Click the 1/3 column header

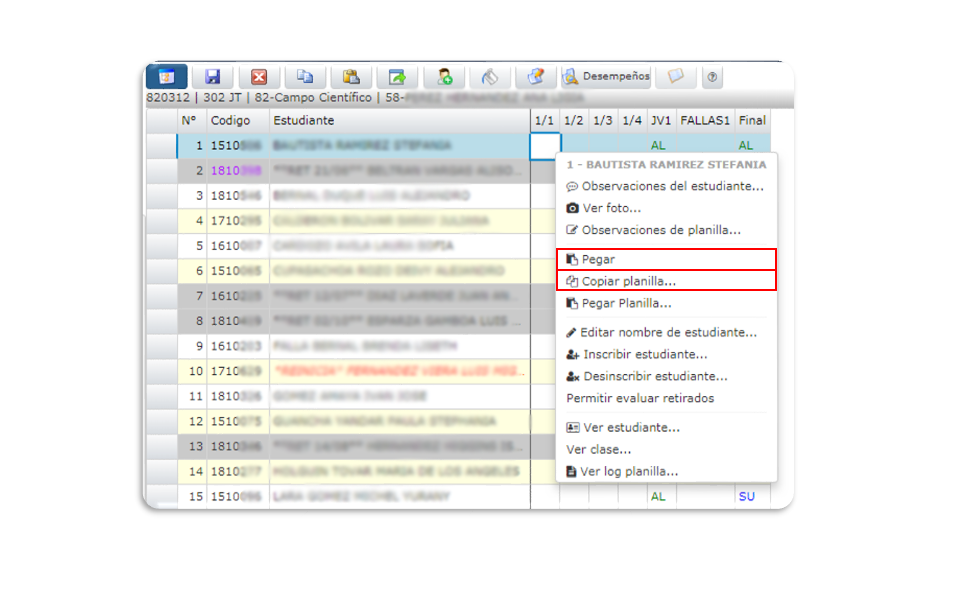pyautogui.click(x=603, y=120)
